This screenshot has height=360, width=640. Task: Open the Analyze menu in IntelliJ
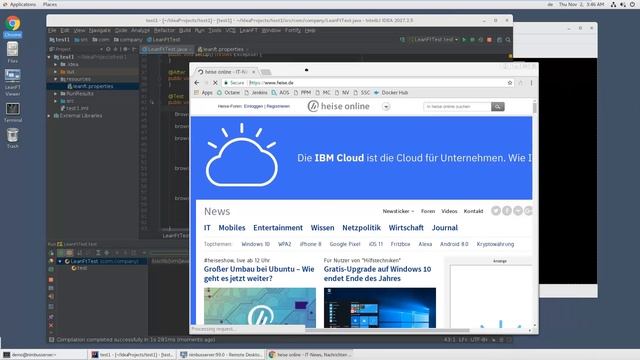point(140,31)
